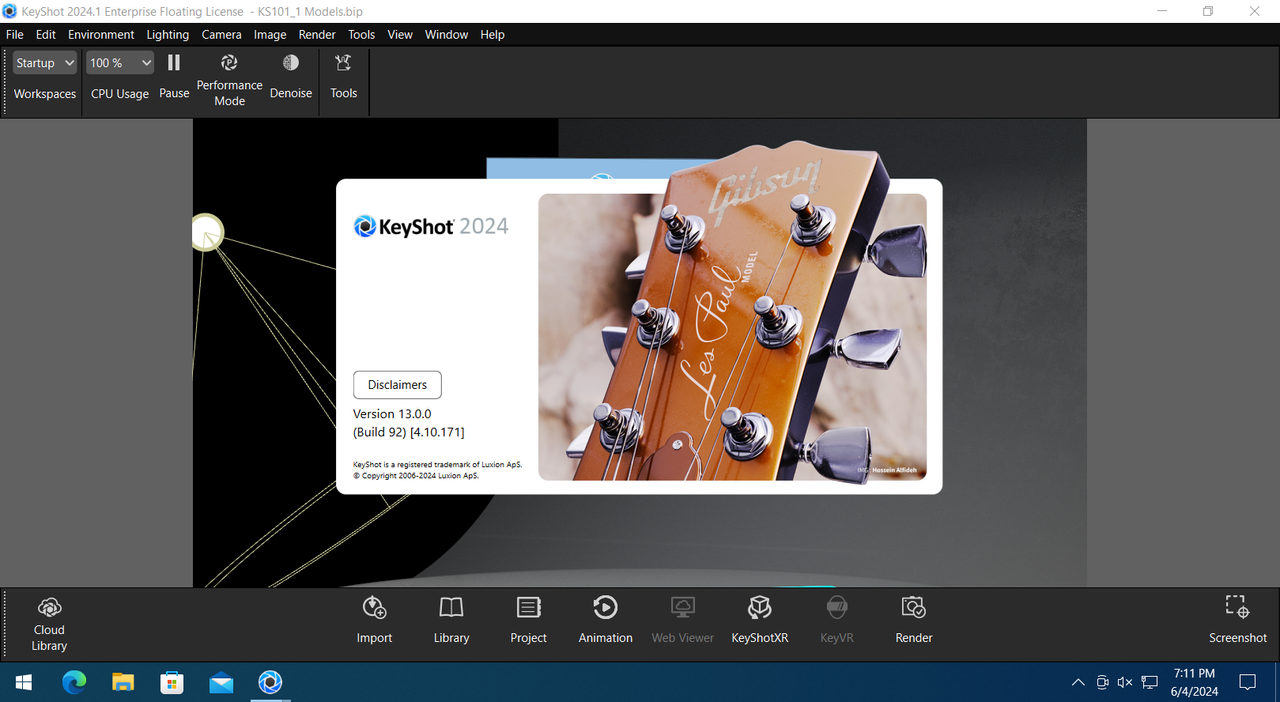
Task: Open the Tools menu in menu bar
Action: coord(361,34)
